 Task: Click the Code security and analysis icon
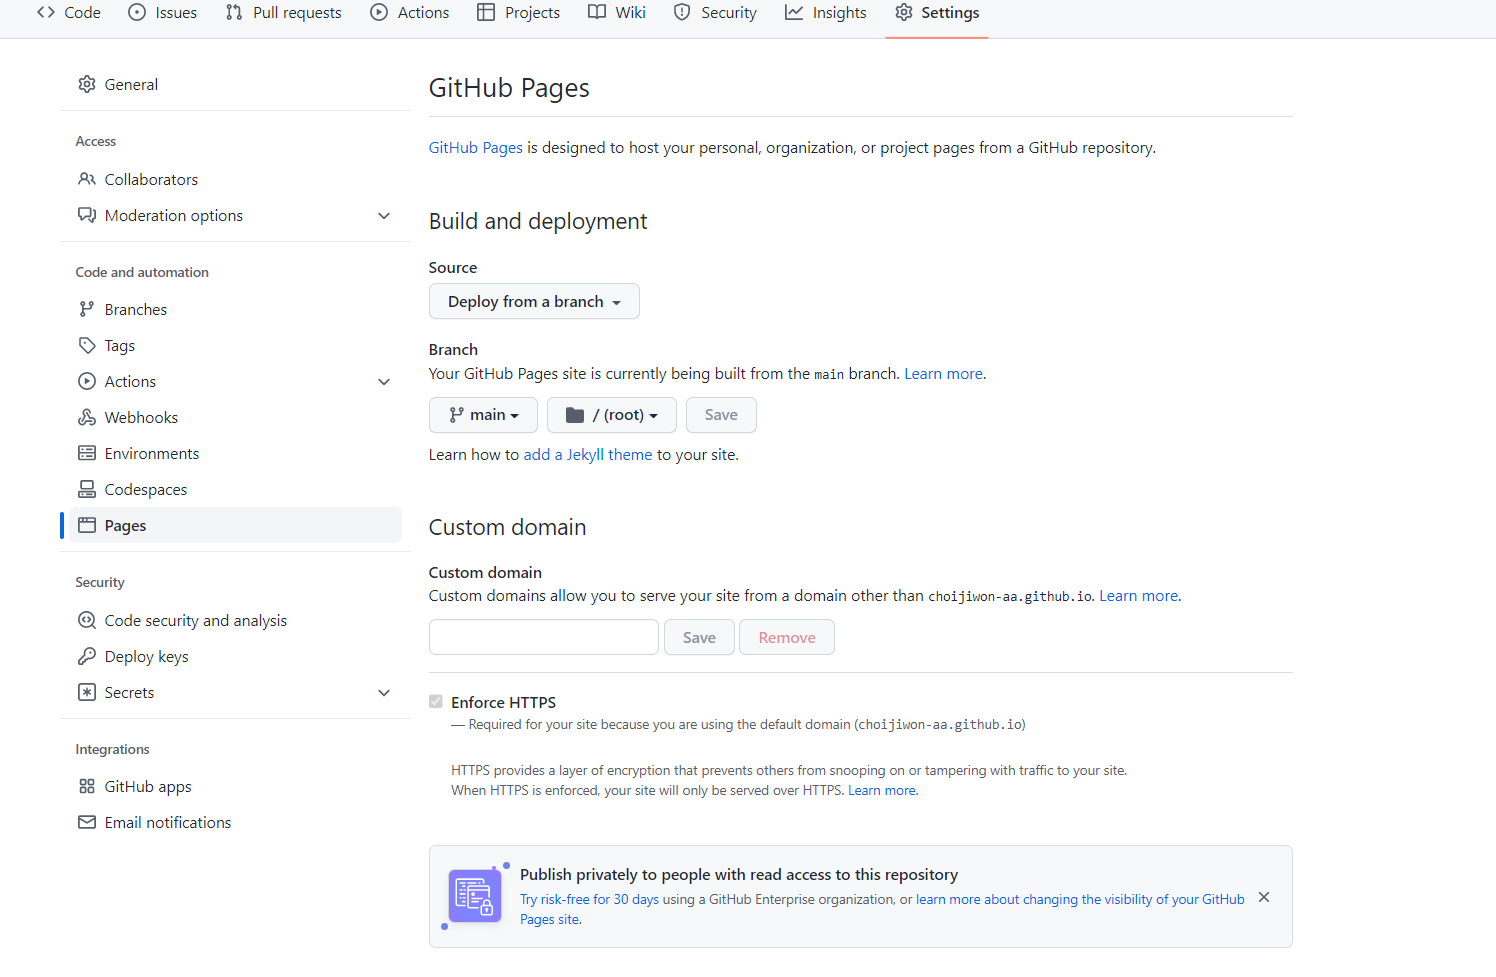pyautogui.click(x=87, y=620)
